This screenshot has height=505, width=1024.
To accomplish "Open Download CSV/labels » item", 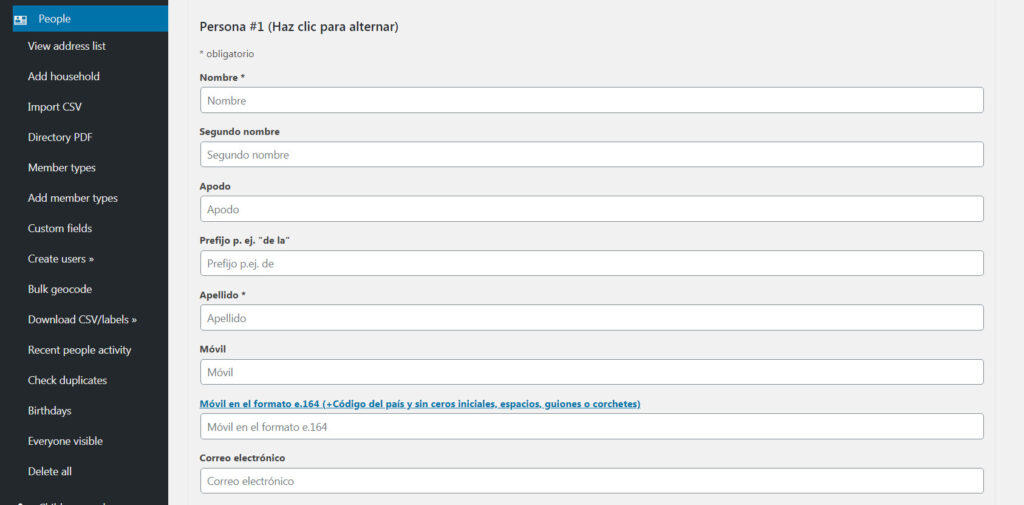I will [82, 320].
